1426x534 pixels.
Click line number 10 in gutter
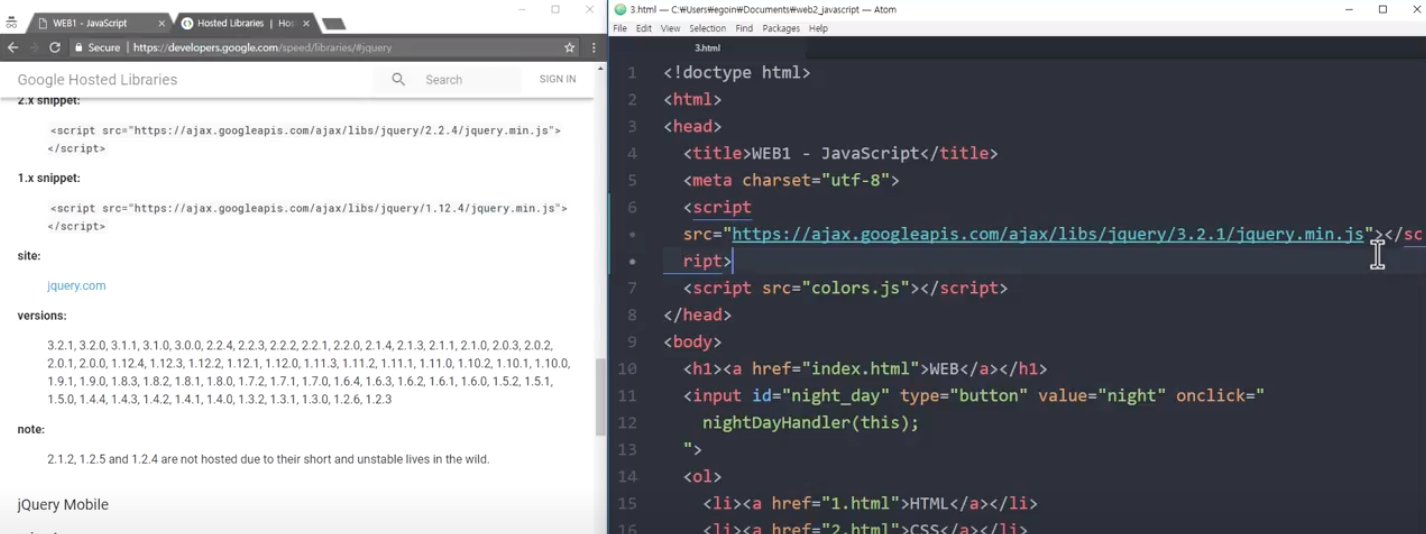tap(627, 369)
